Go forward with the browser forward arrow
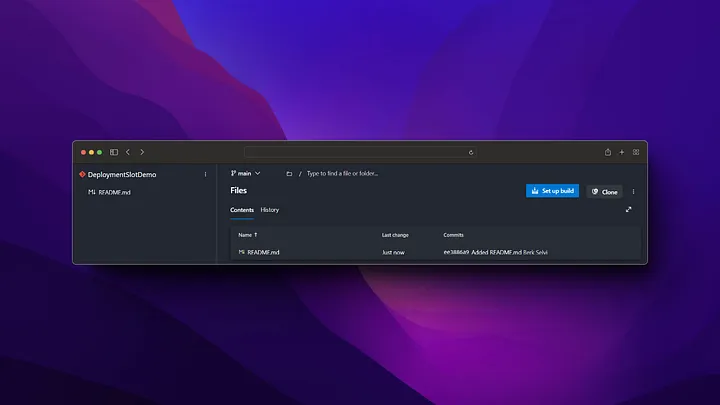 click(x=142, y=152)
